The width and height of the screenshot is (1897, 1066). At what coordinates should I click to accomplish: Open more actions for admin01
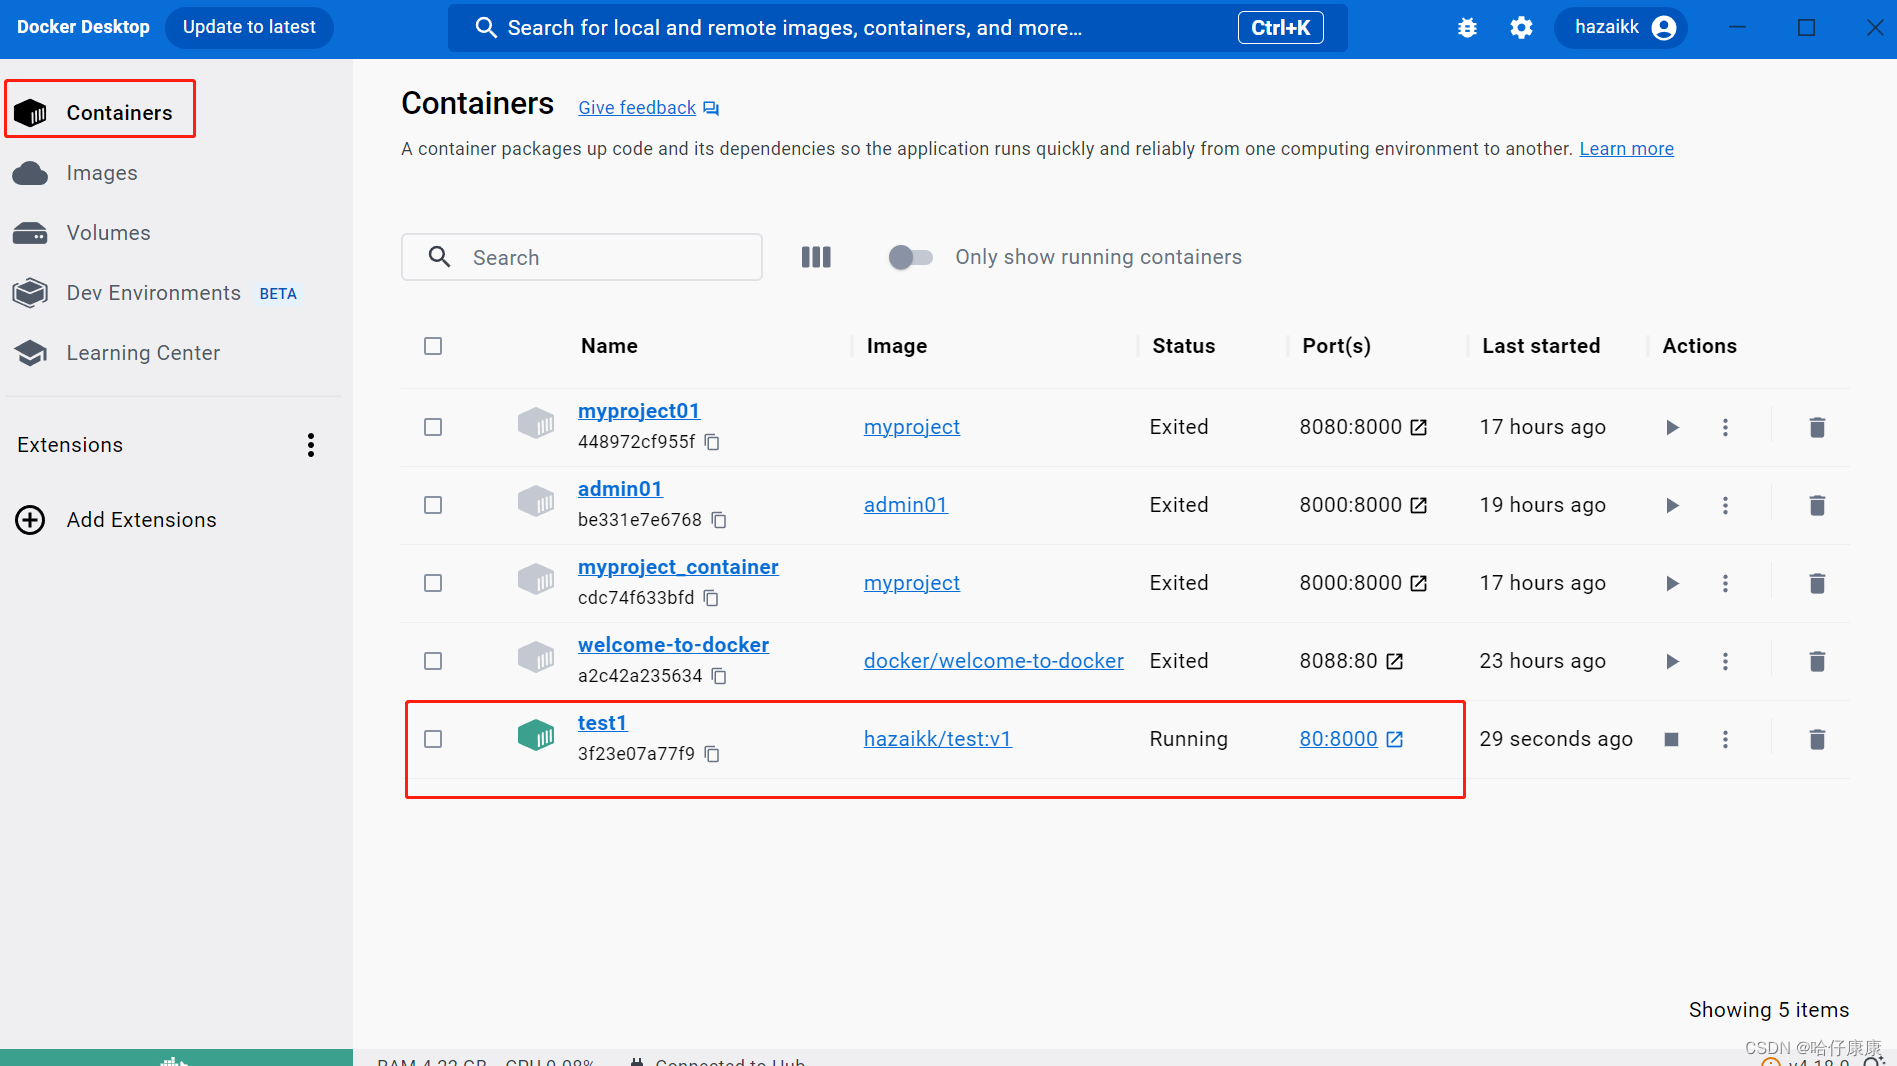pos(1725,505)
